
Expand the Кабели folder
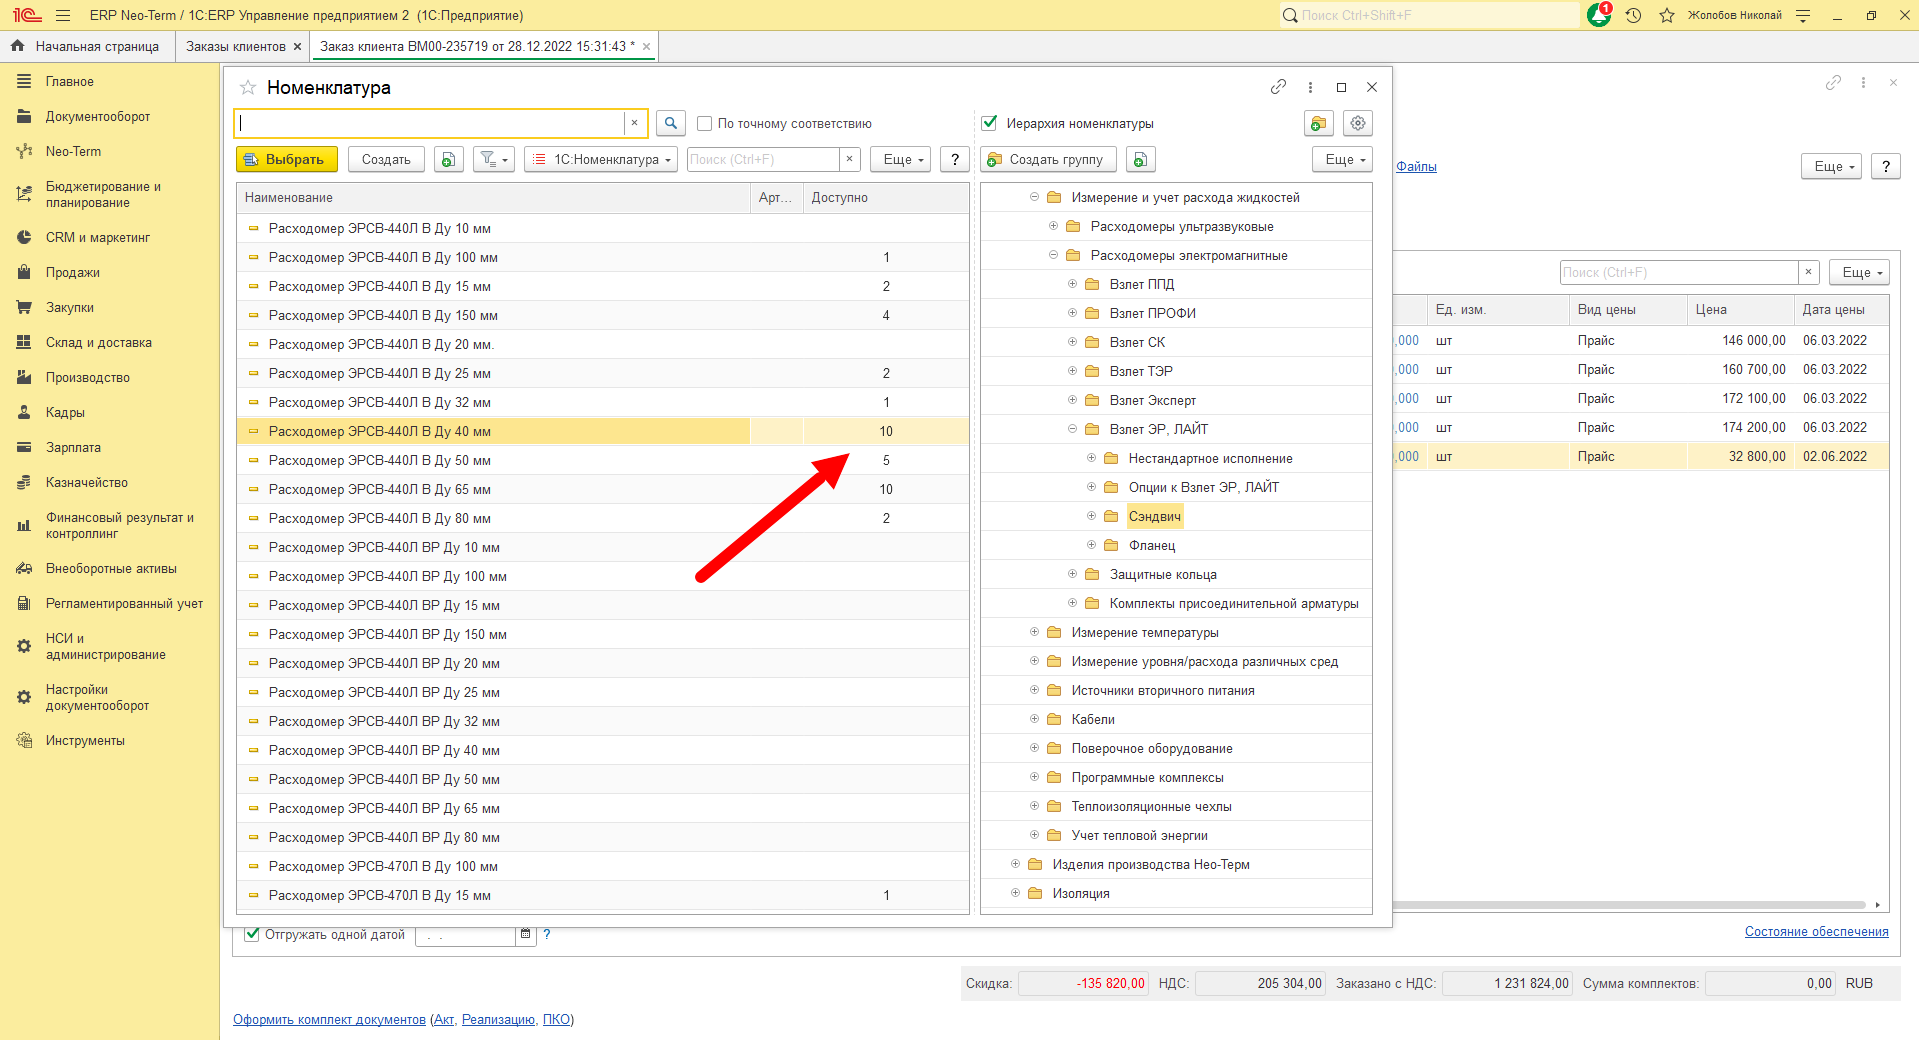[x=1034, y=719]
